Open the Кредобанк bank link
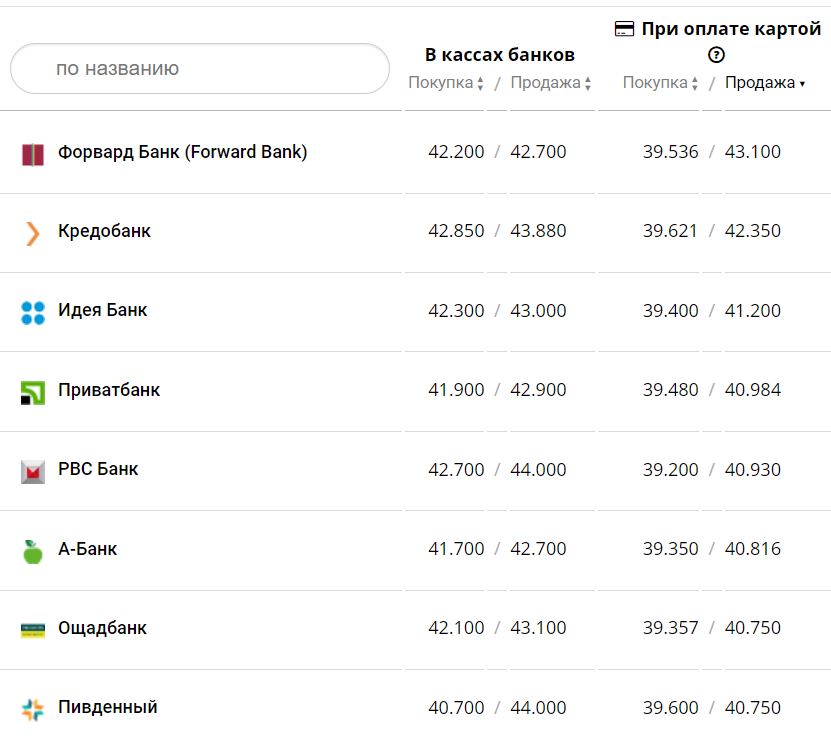Screen dimensions: 831x740 click(x=104, y=231)
